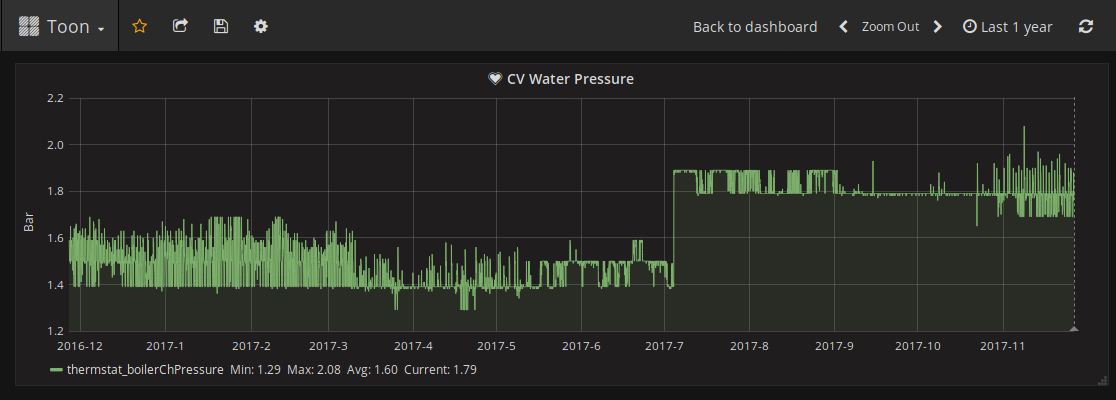Click the heart icon beside the panel title
Viewport: 1116px width, 400px height.
click(495, 79)
